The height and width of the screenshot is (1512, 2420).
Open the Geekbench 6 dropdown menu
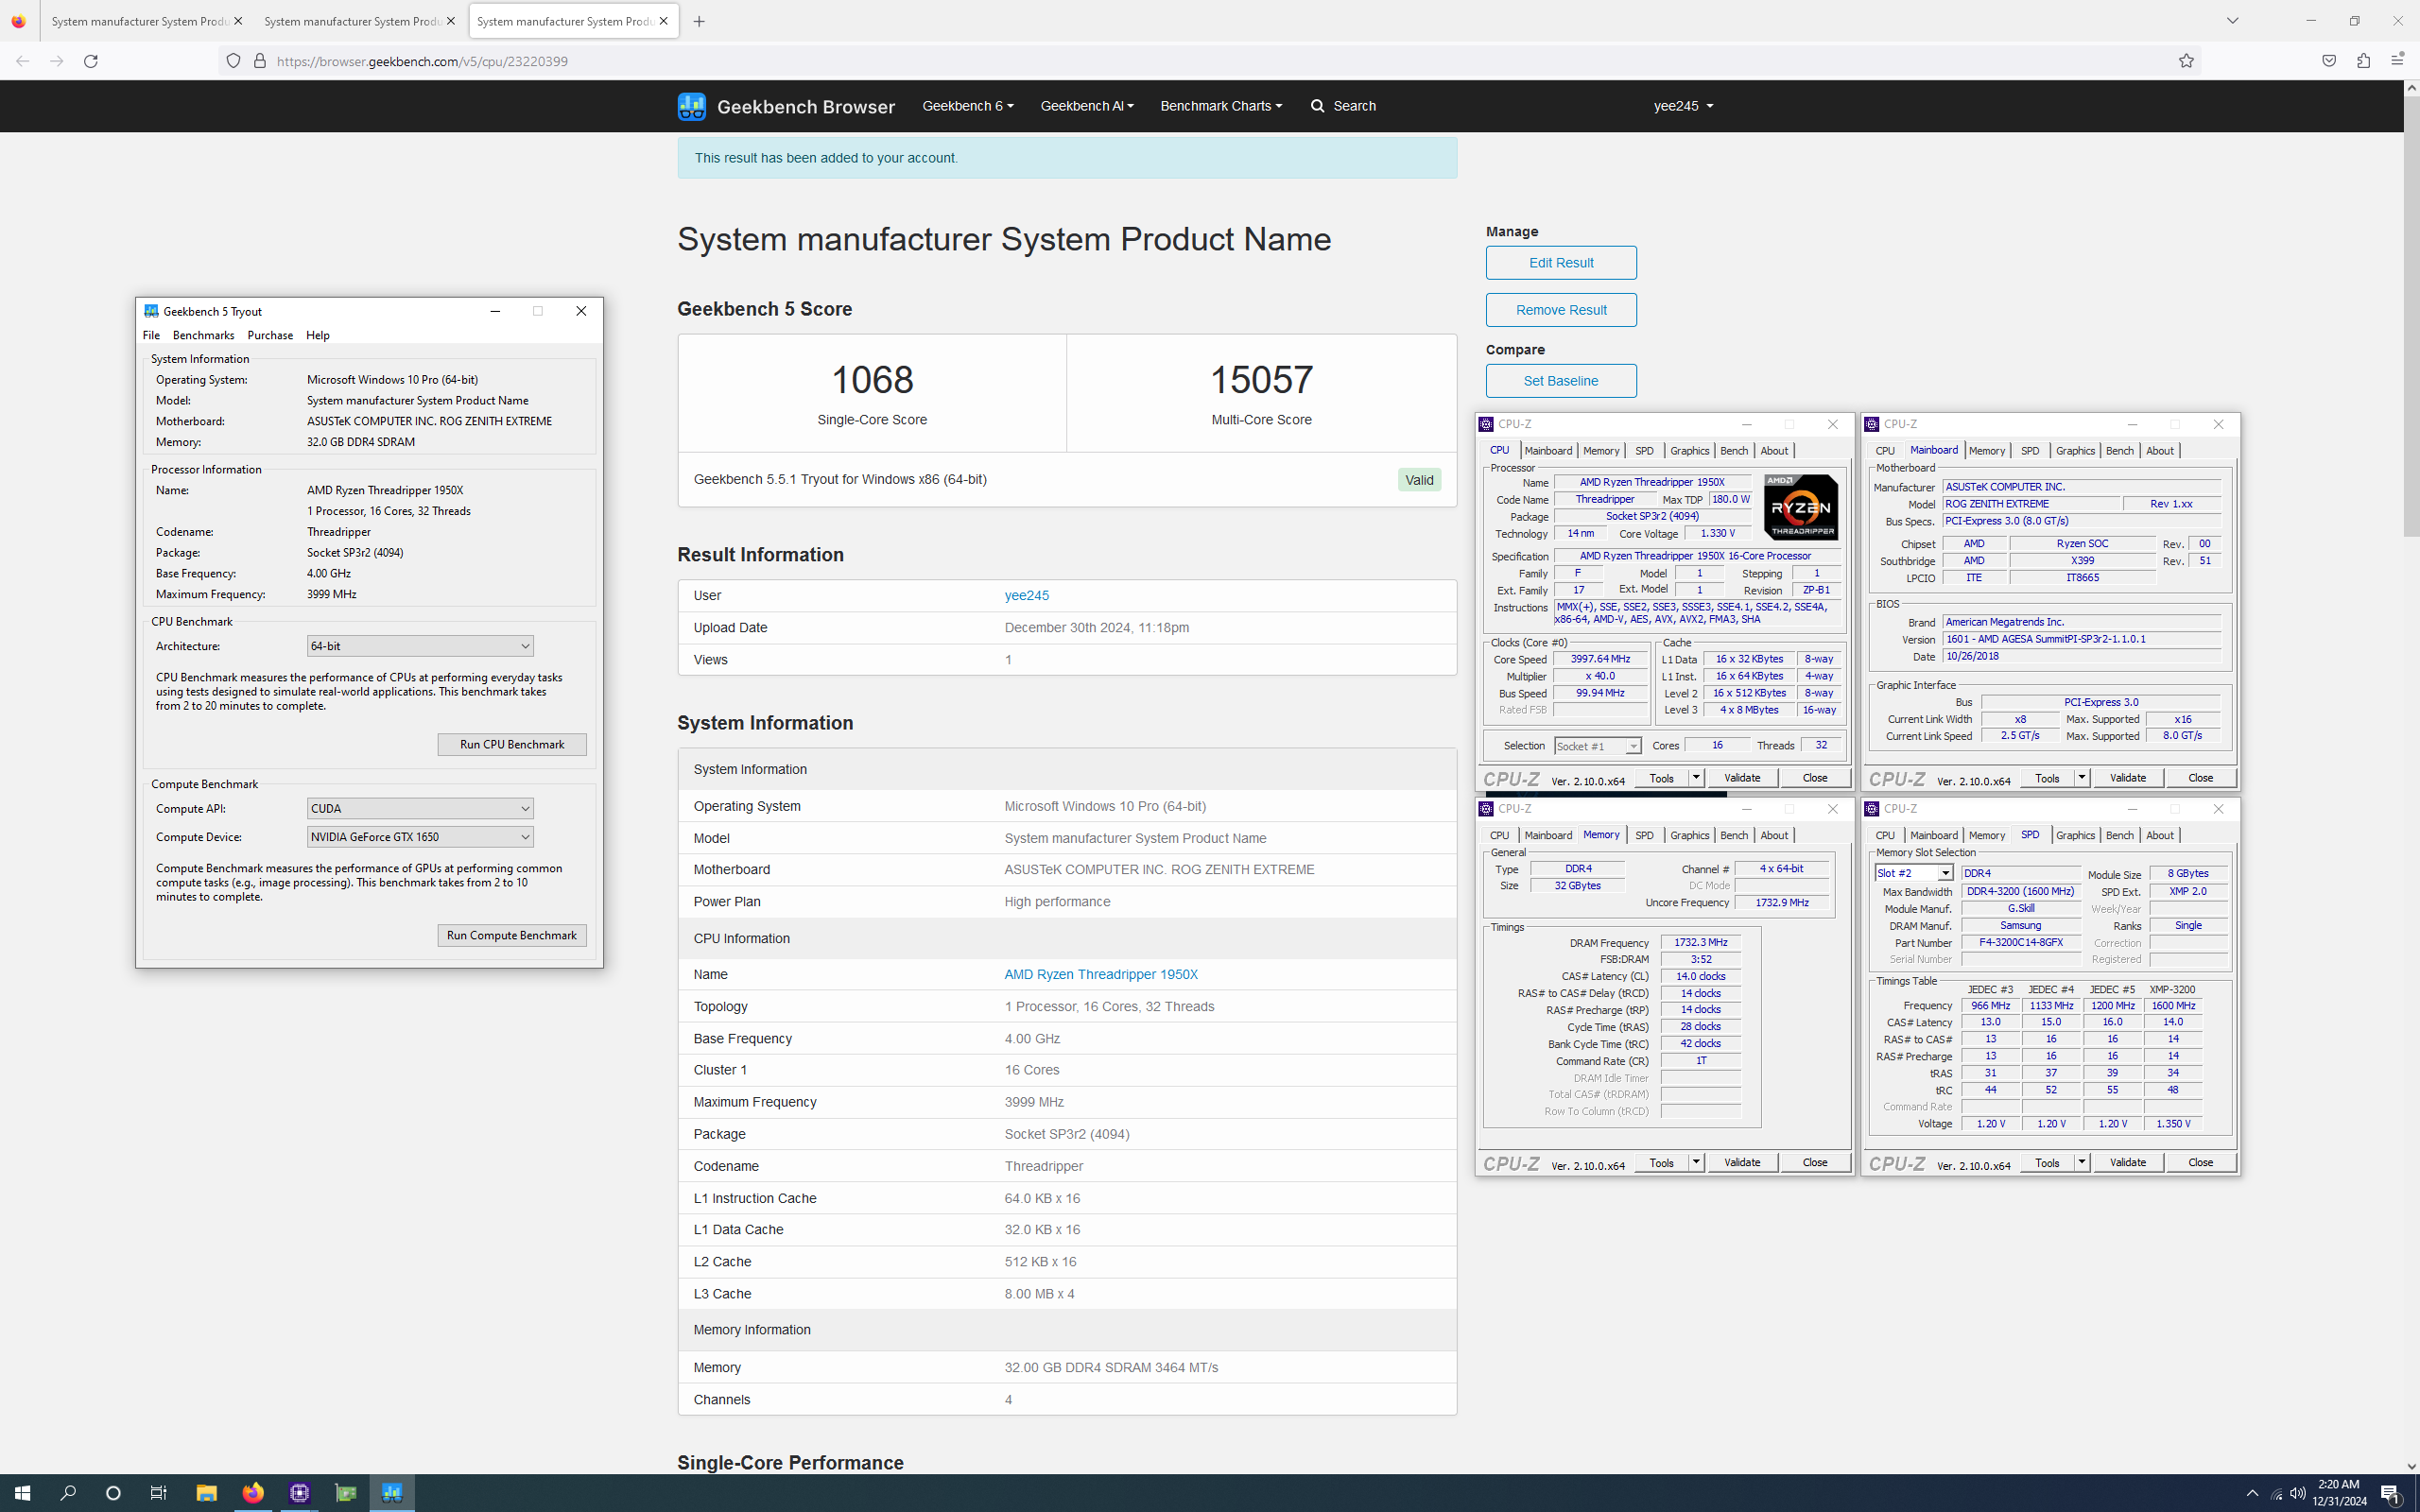[x=967, y=106]
